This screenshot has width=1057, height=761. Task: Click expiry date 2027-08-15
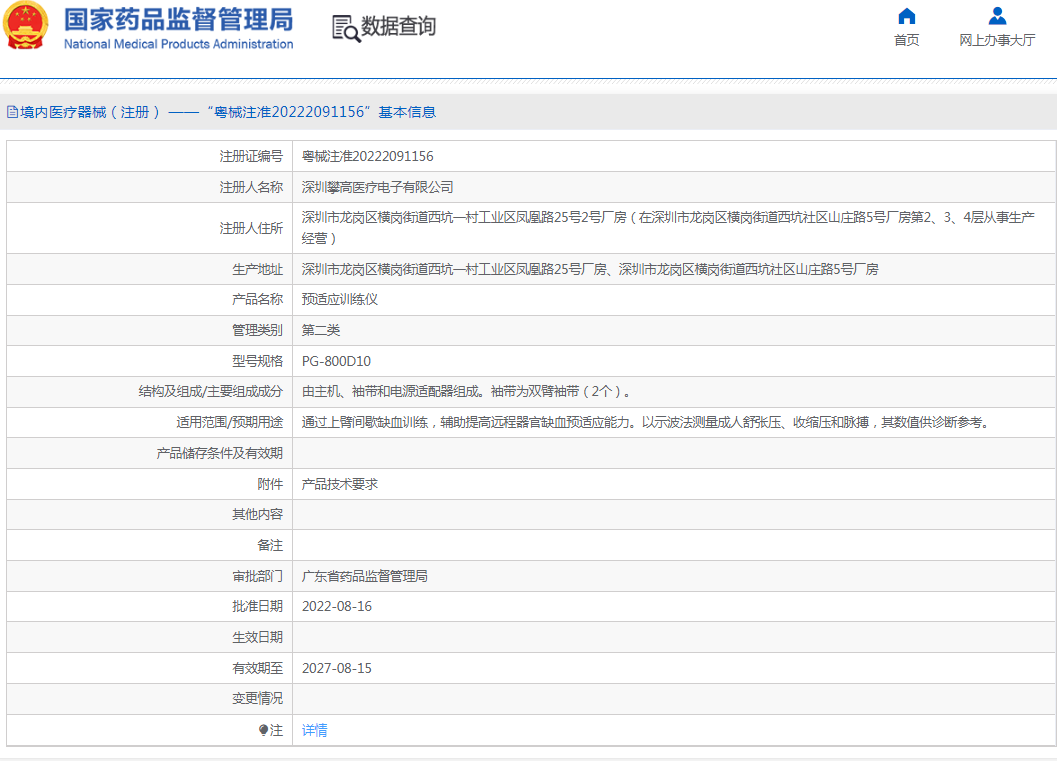point(336,668)
